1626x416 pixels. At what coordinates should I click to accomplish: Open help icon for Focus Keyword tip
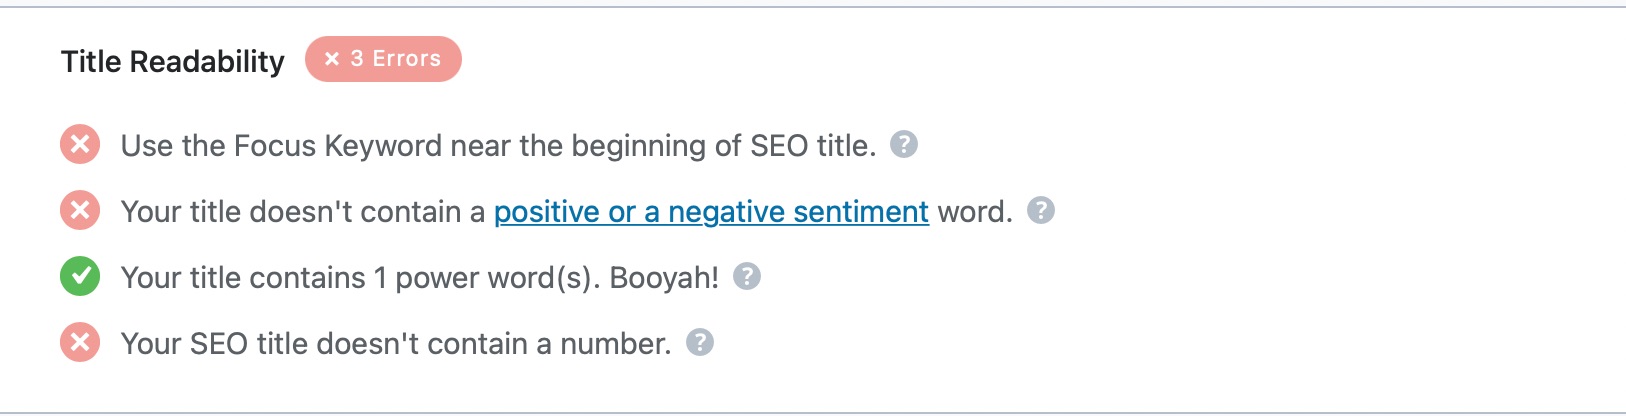click(904, 144)
